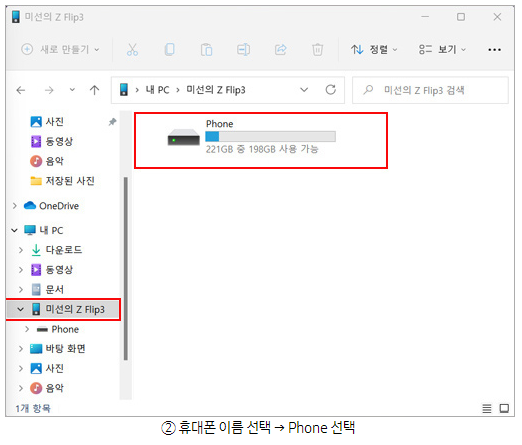Click the phone icon in address bar

(x=124, y=90)
